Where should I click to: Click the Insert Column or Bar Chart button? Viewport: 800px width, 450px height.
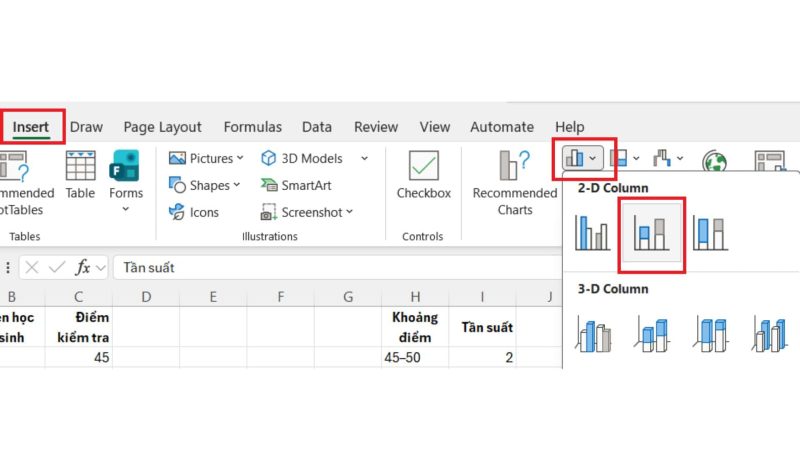pyautogui.click(x=583, y=159)
